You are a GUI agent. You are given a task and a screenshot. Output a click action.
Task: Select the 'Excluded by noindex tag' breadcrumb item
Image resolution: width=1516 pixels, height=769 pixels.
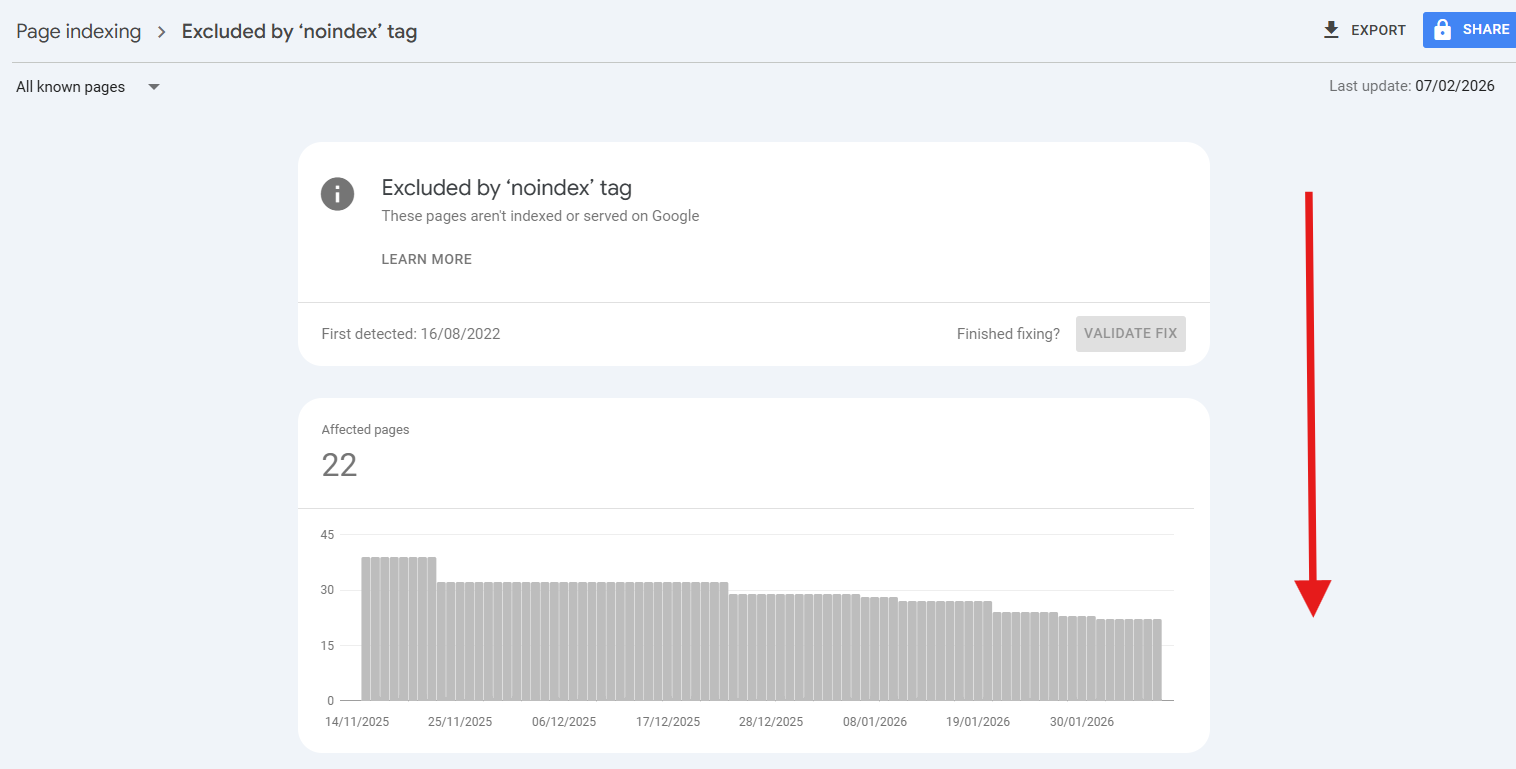[x=299, y=31]
